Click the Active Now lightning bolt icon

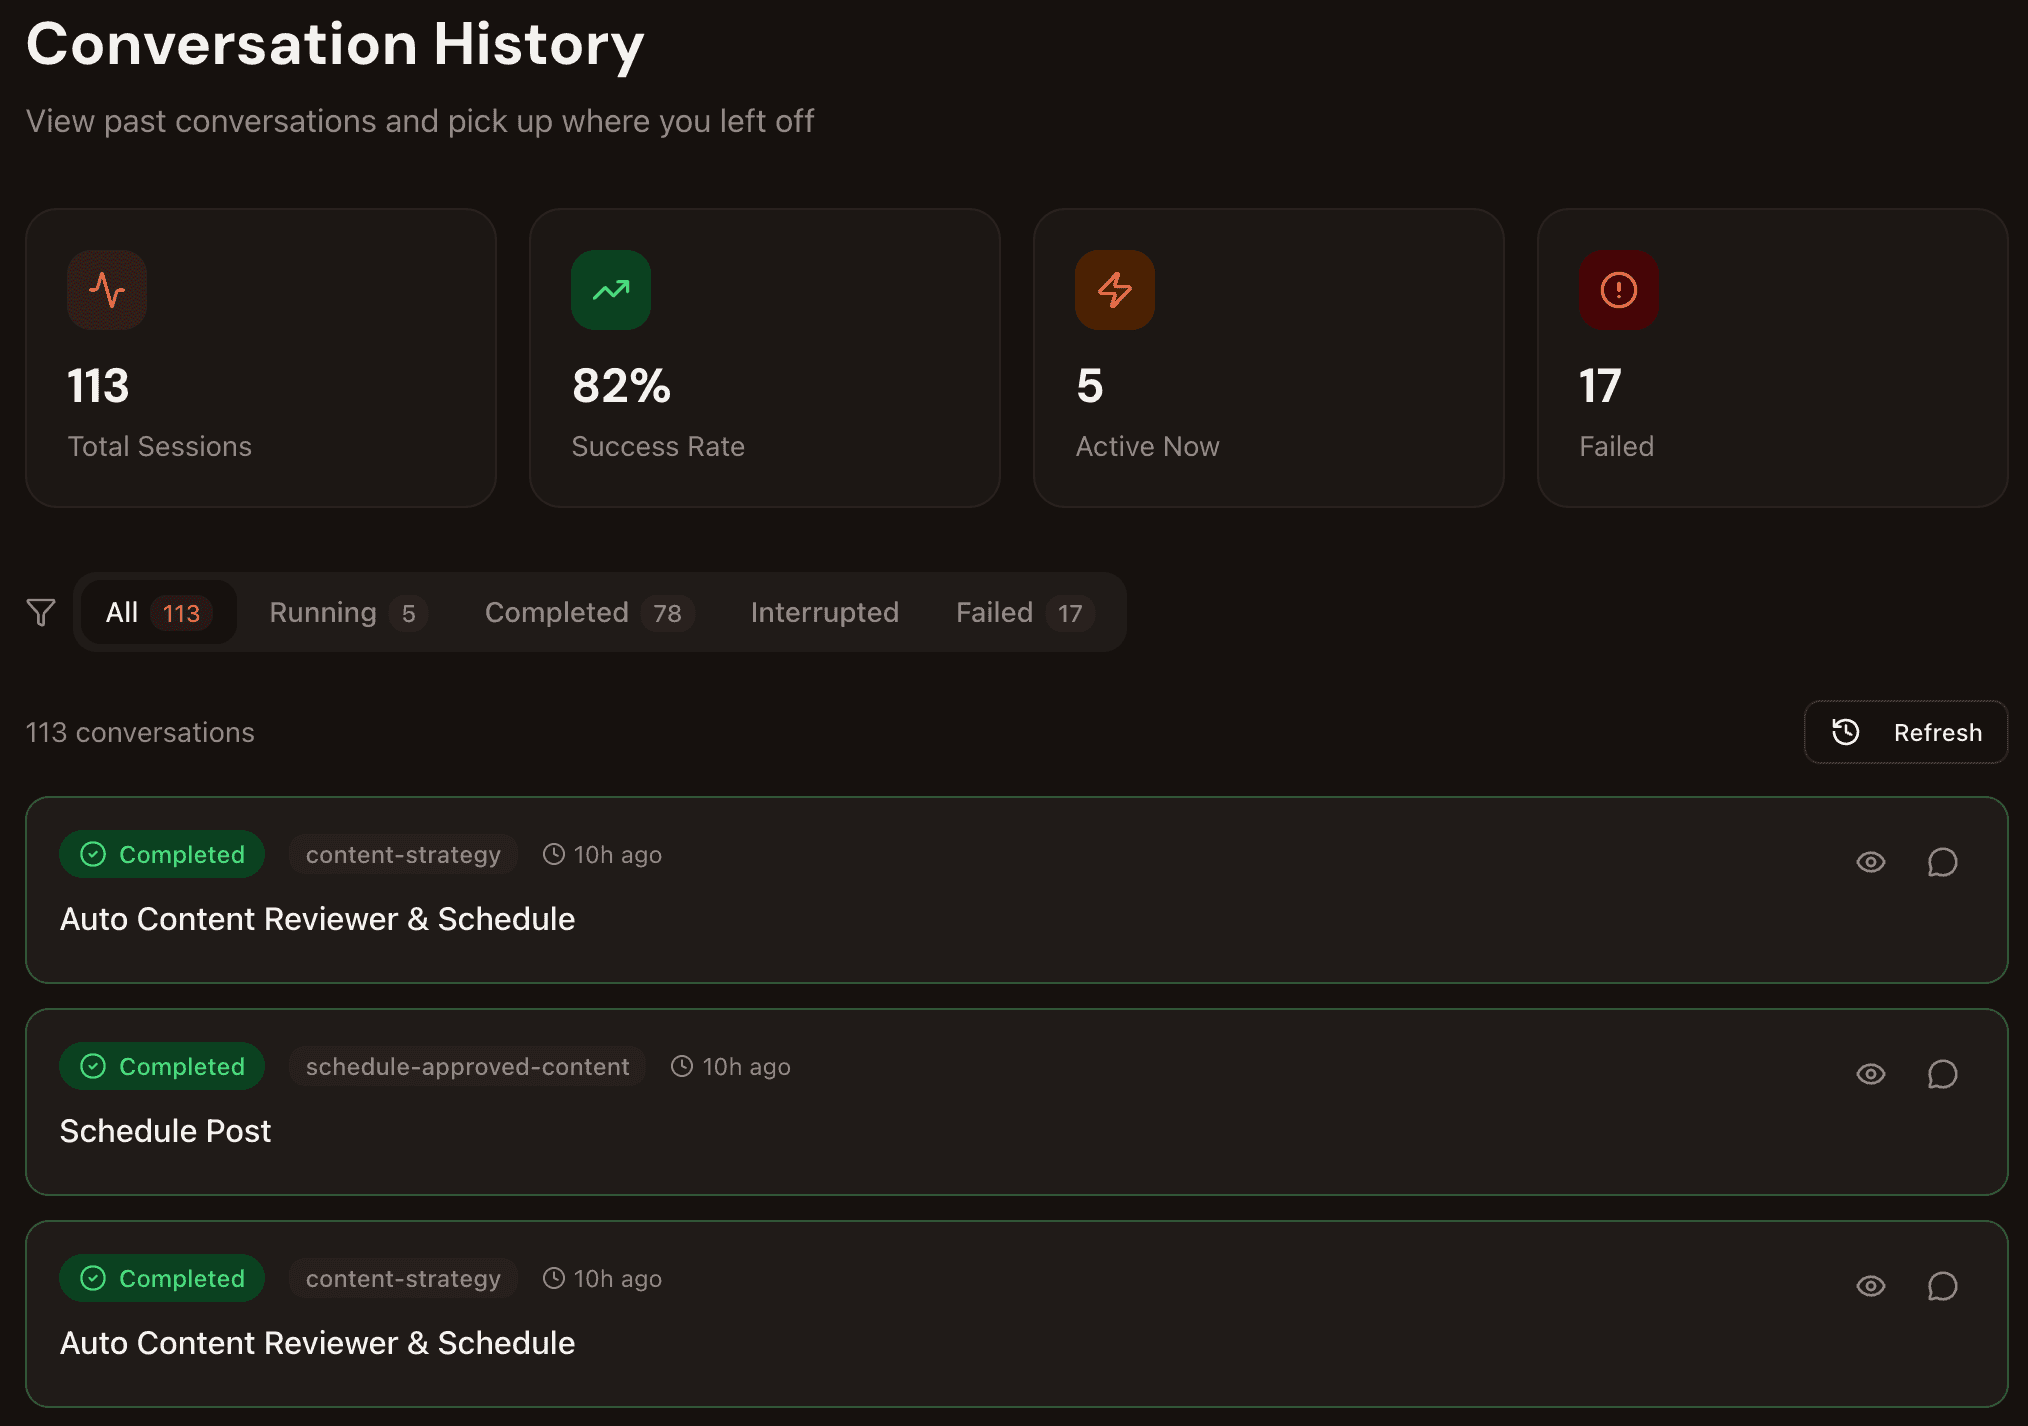pyautogui.click(x=1115, y=290)
